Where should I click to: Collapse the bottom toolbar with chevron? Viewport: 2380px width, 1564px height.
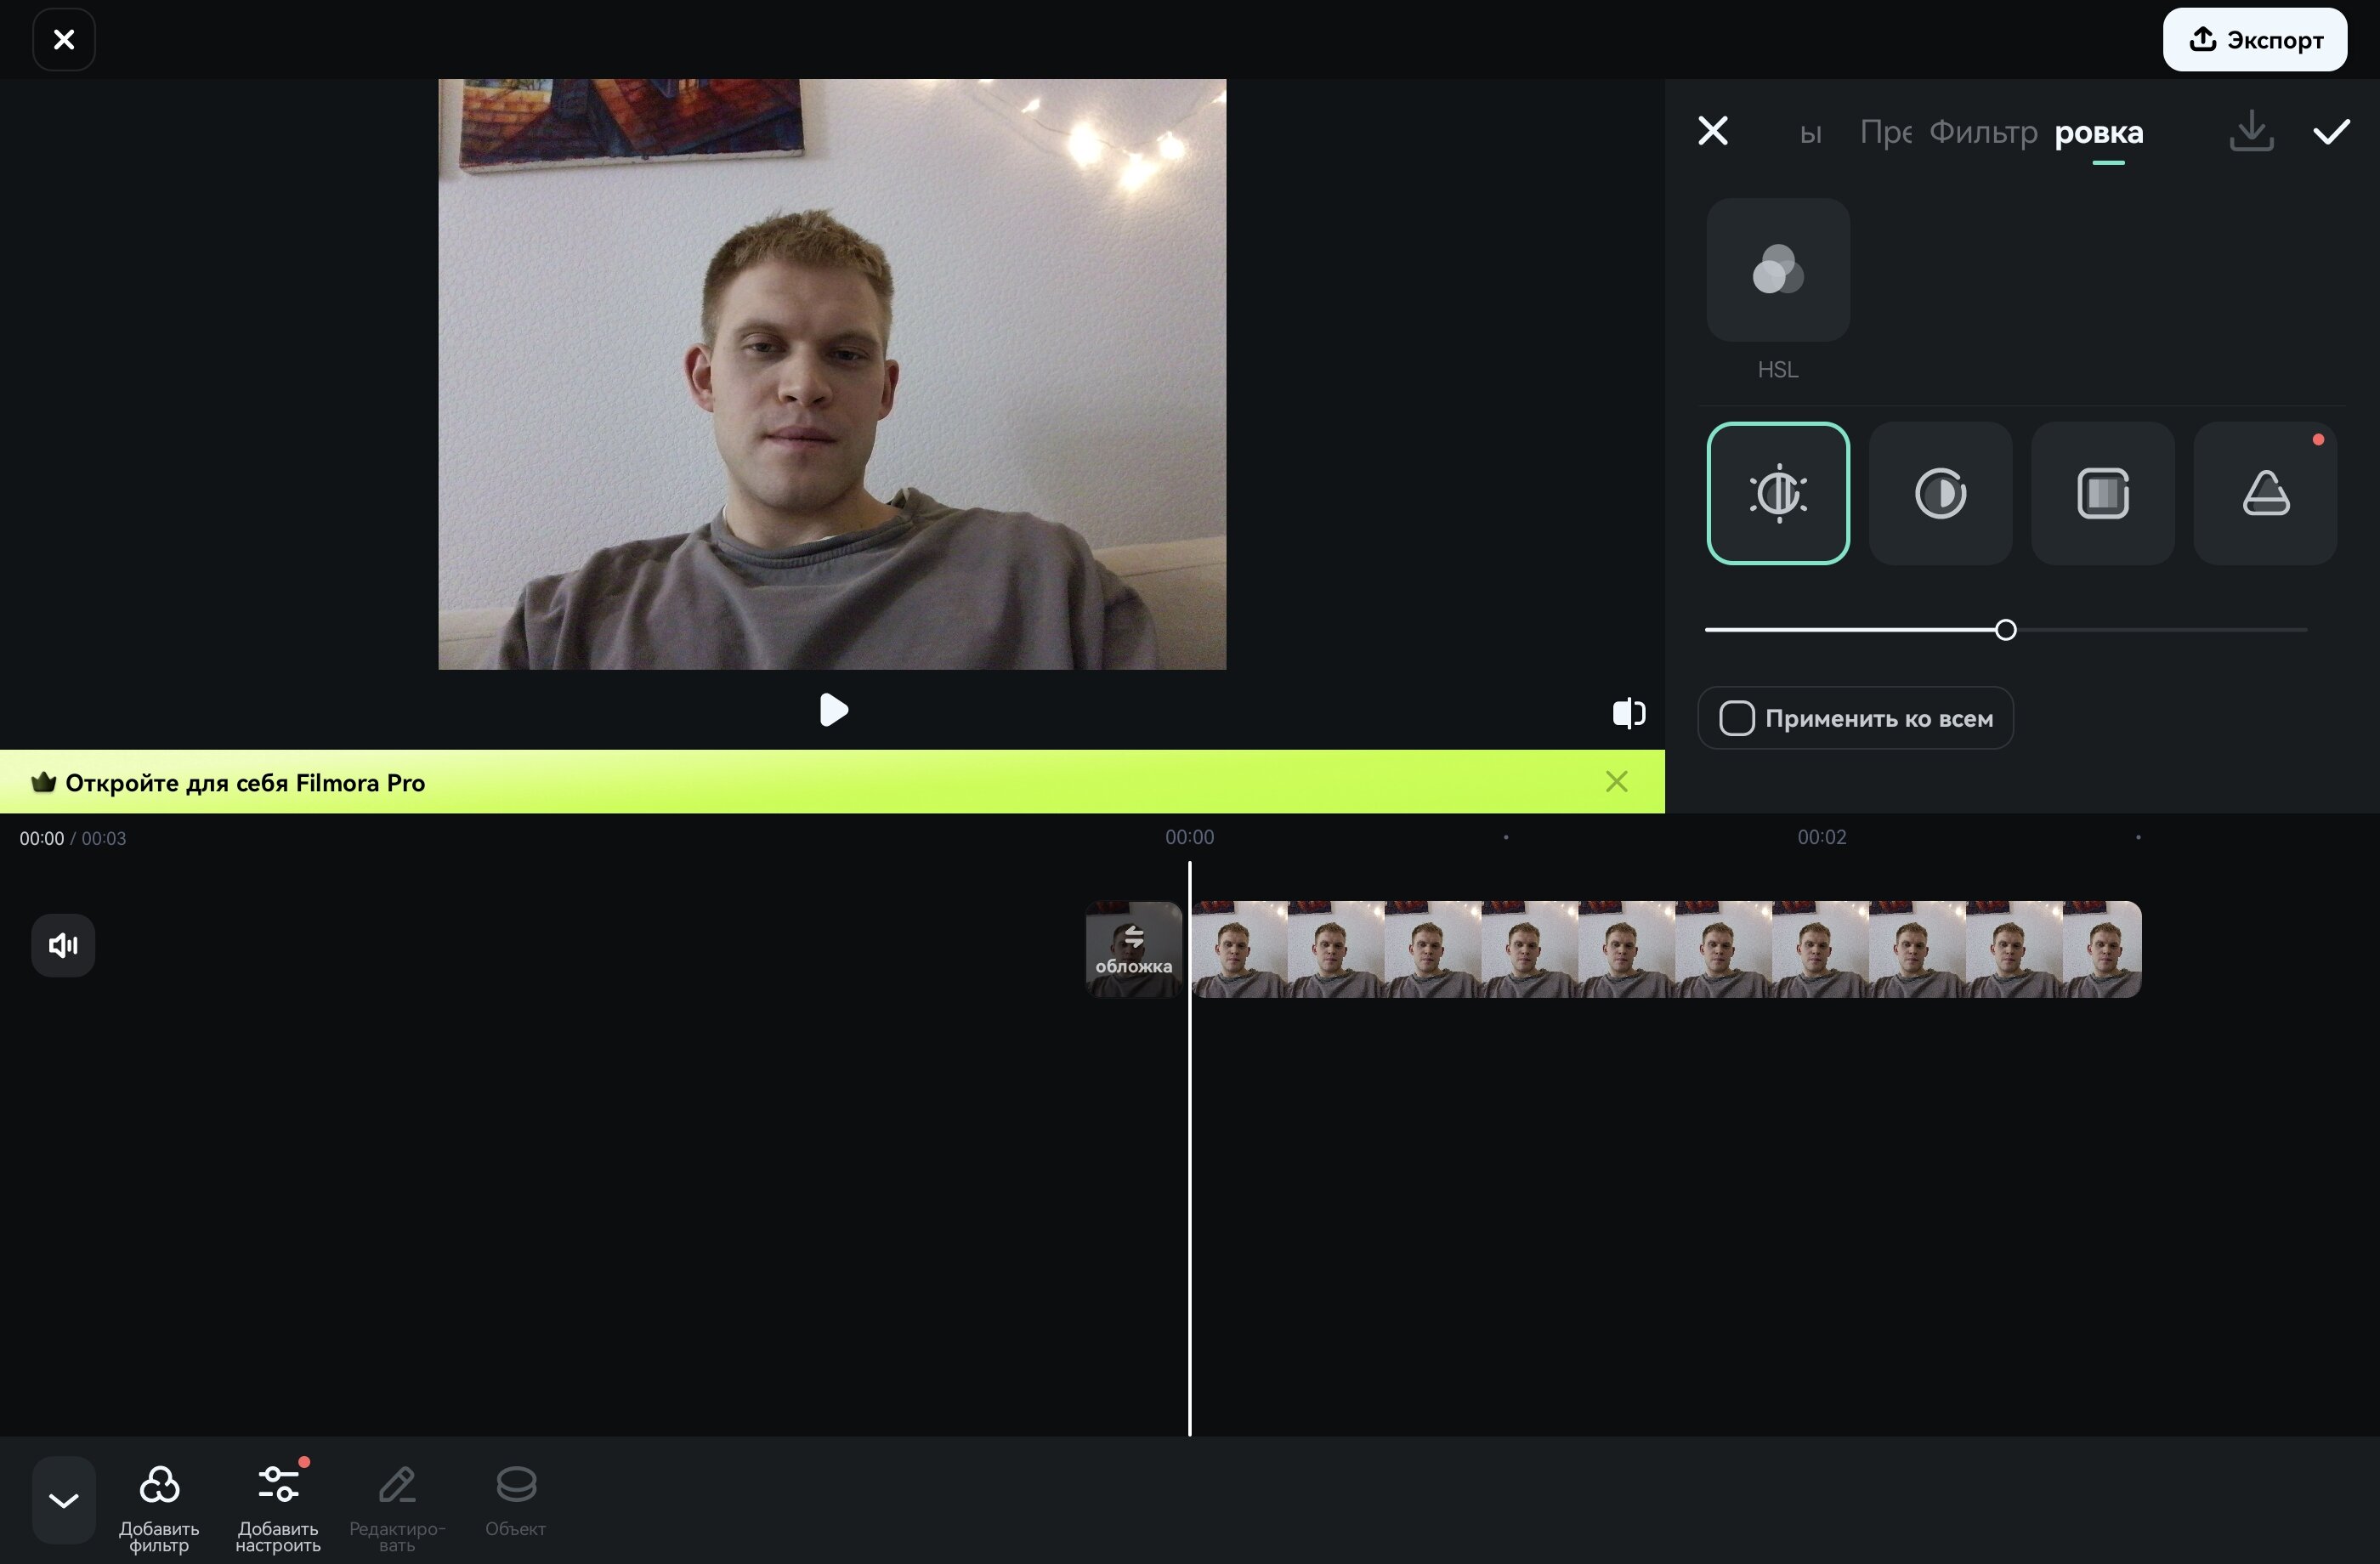coord(63,1500)
